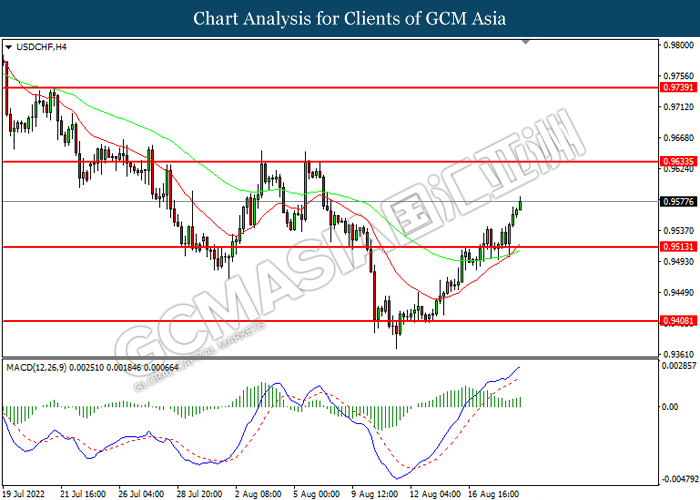This screenshot has height=500, width=700.
Task: Click the USDCHF,H4 chart label
Action: 41,47
